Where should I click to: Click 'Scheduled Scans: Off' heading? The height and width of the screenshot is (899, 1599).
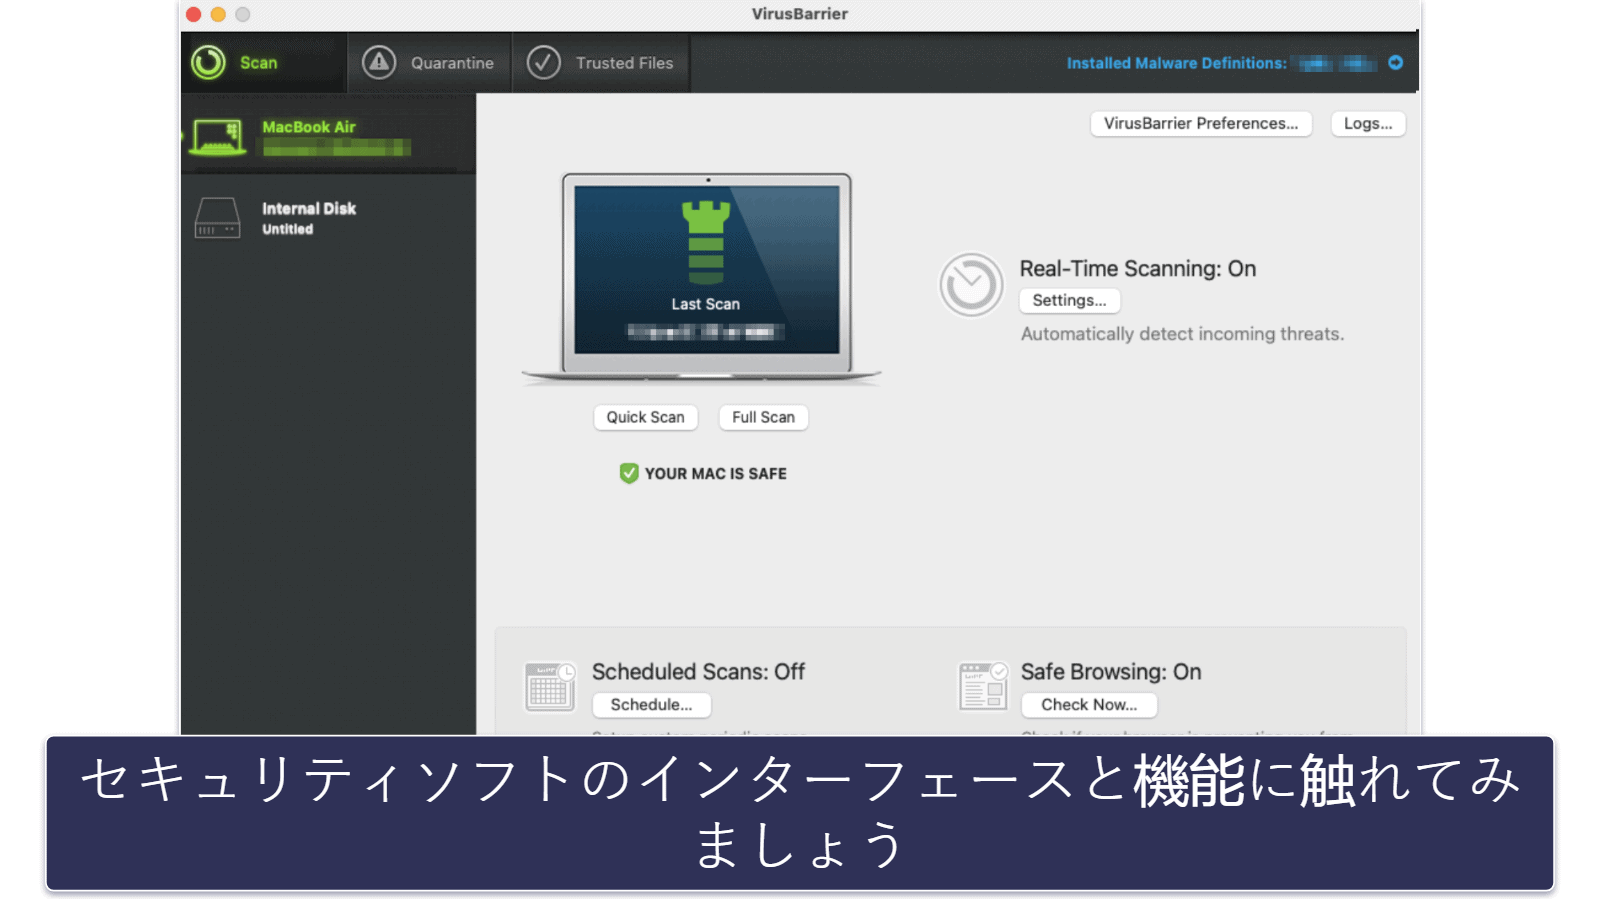tap(699, 672)
